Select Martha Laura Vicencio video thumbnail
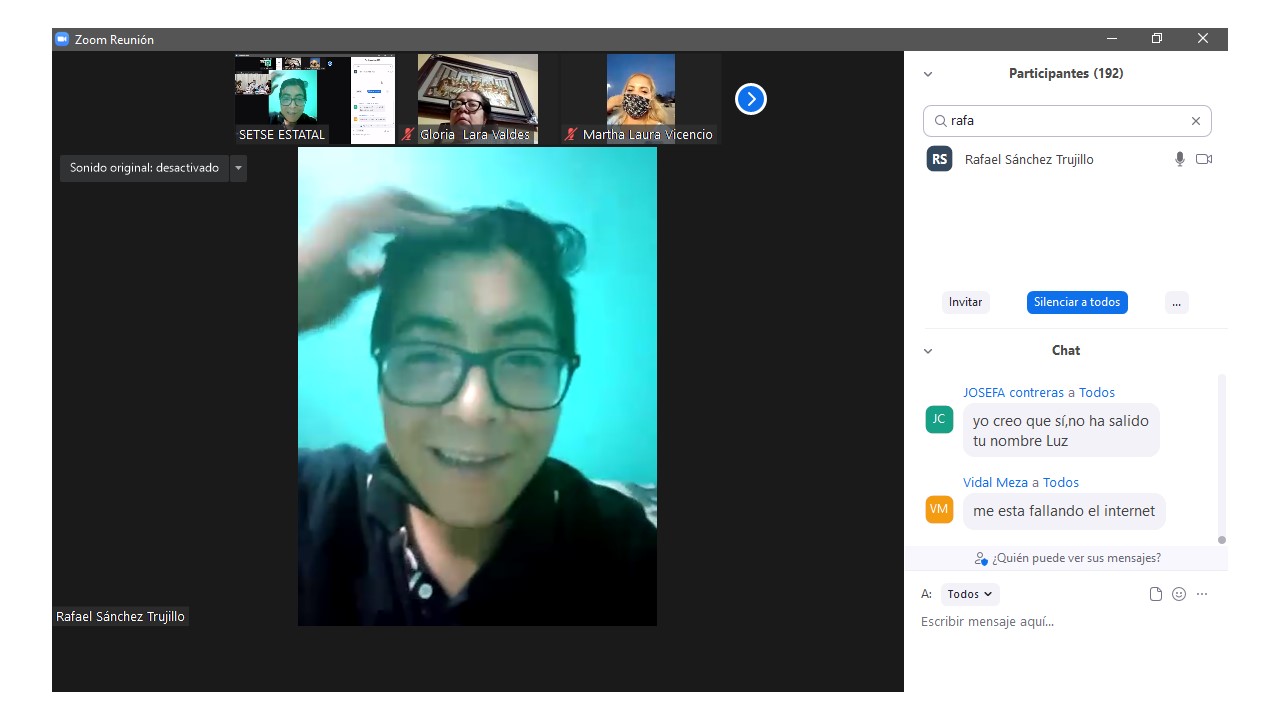Image resolution: width=1280 pixels, height=720 pixels. pyautogui.click(x=641, y=99)
